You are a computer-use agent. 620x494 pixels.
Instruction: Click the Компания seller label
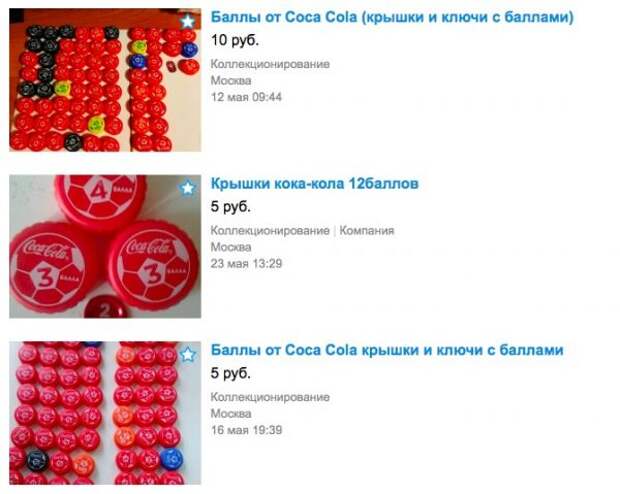point(367,231)
